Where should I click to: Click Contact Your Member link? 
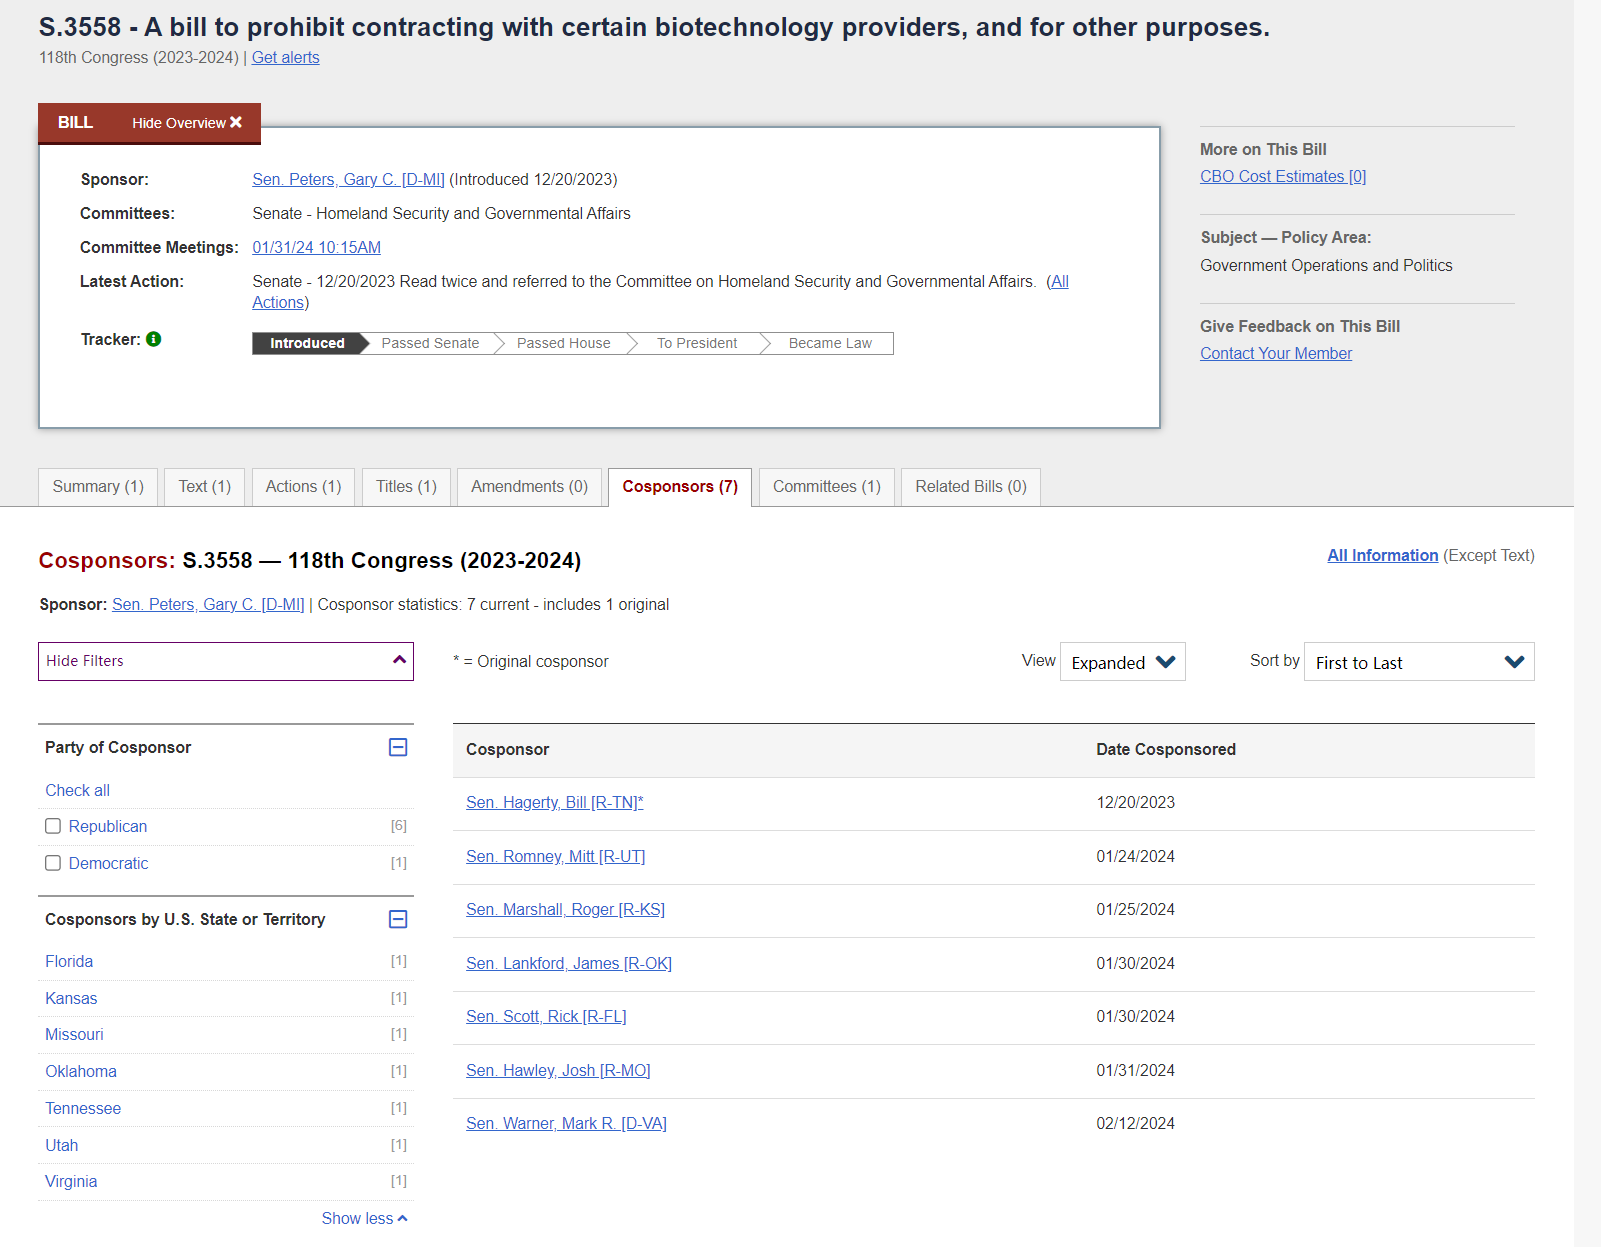click(1275, 353)
